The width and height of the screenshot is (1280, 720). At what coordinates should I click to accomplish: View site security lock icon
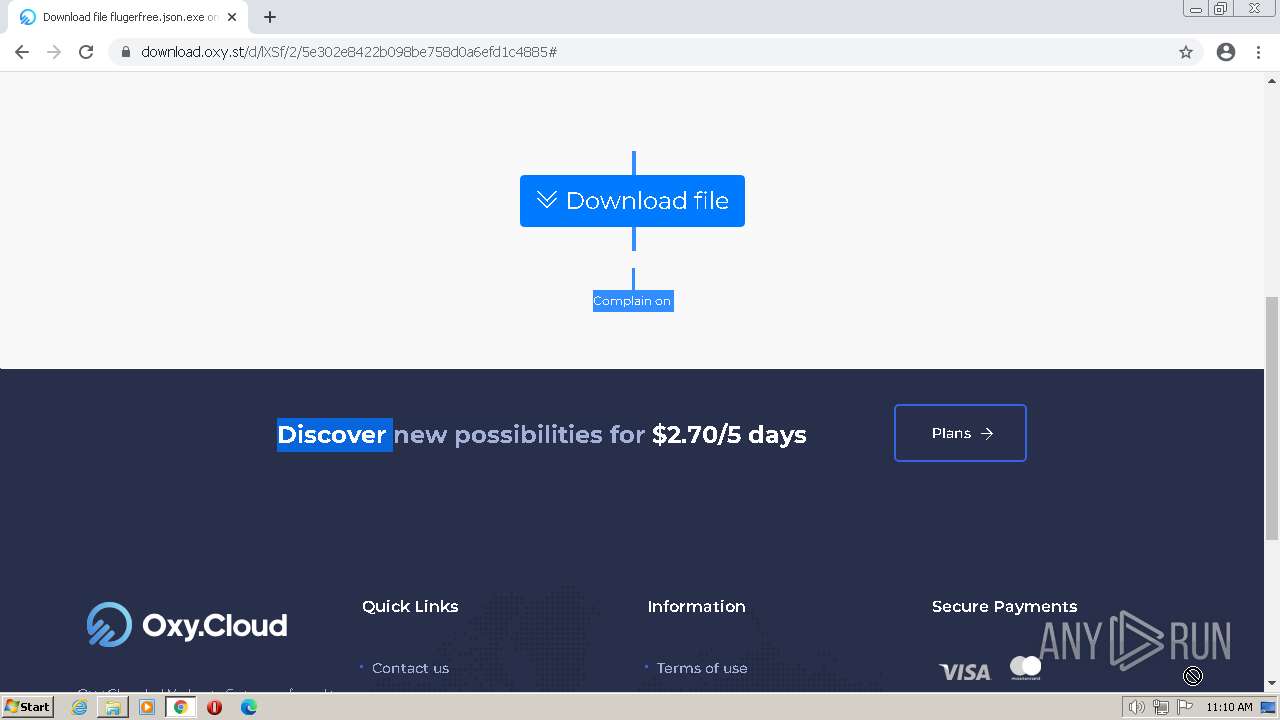point(126,52)
